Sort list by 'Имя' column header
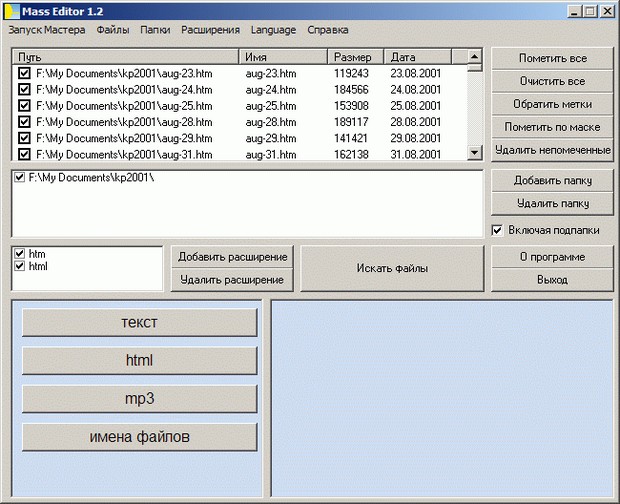 click(x=285, y=57)
